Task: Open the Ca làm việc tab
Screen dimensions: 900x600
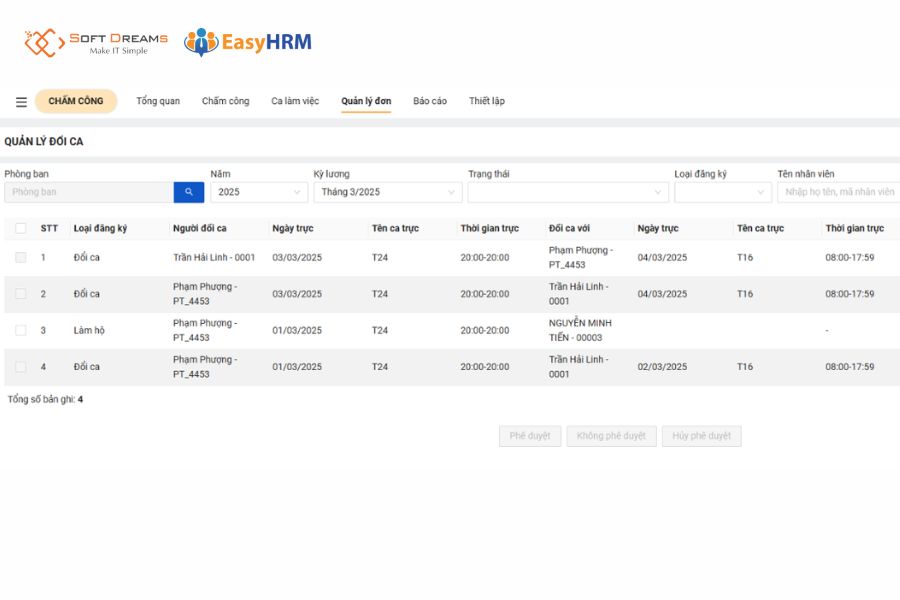Action: 295,101
